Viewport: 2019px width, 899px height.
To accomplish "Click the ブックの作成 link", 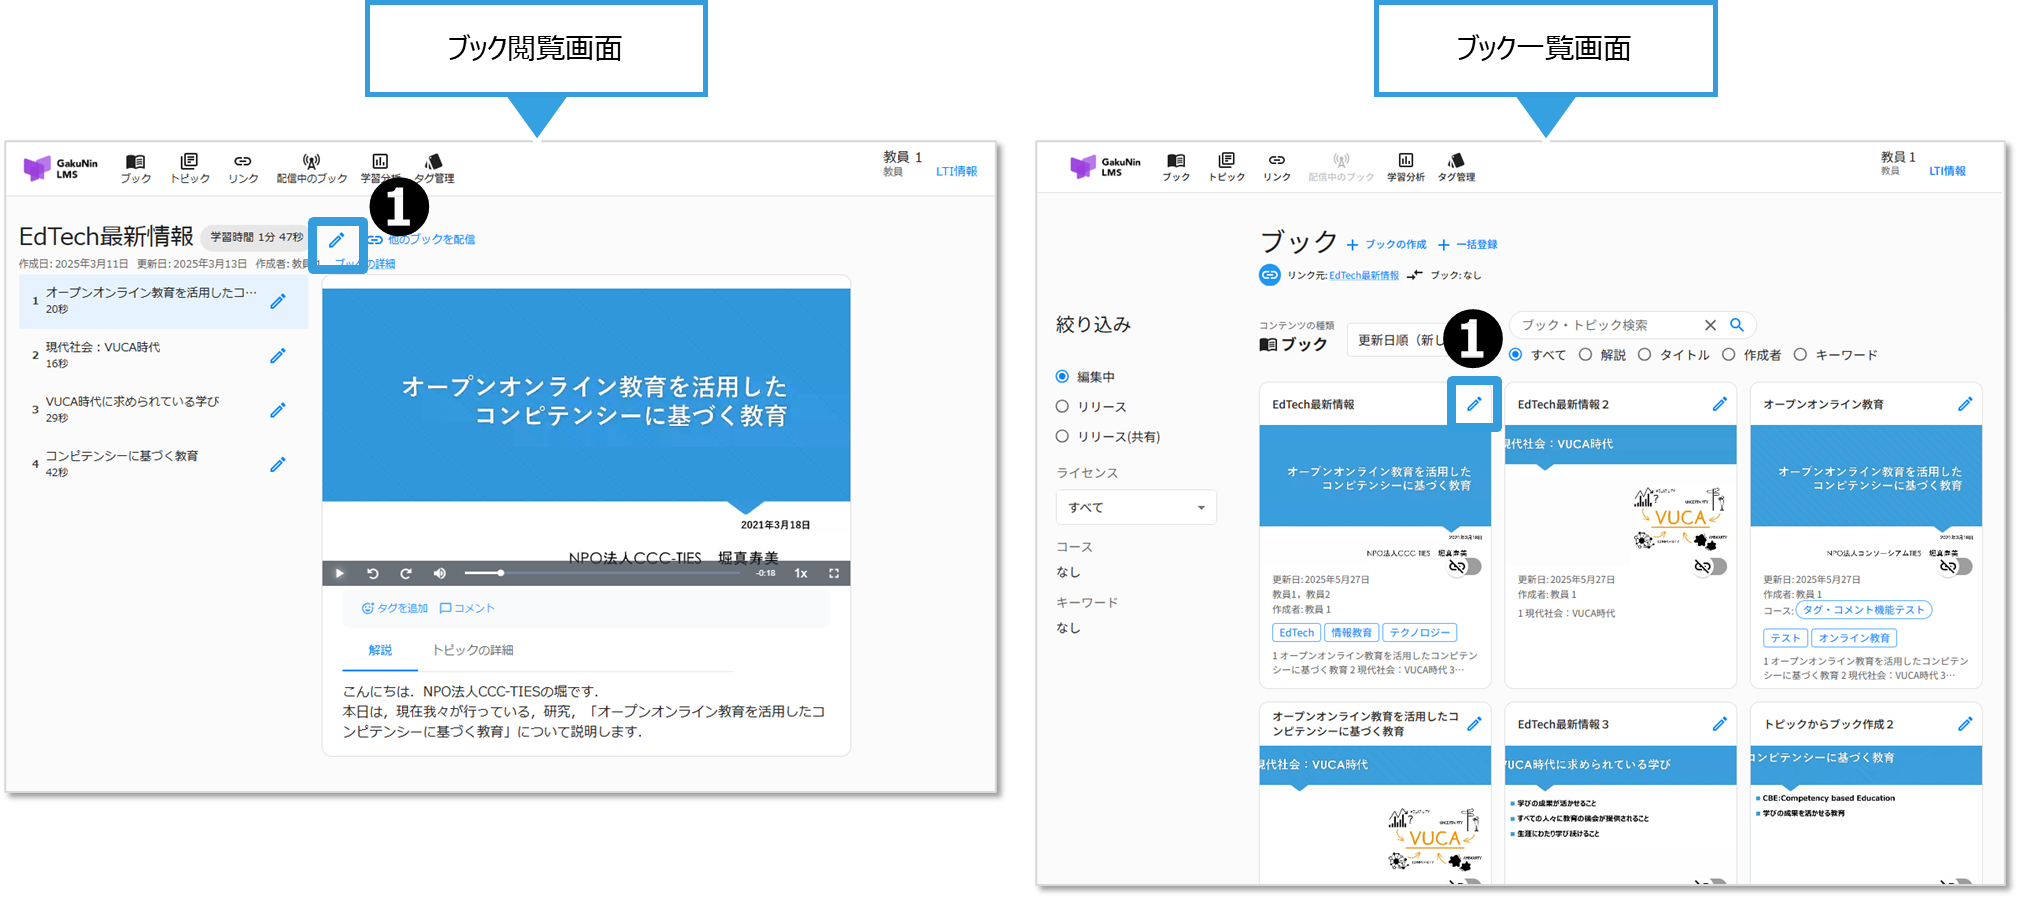I will point(1387,245).
